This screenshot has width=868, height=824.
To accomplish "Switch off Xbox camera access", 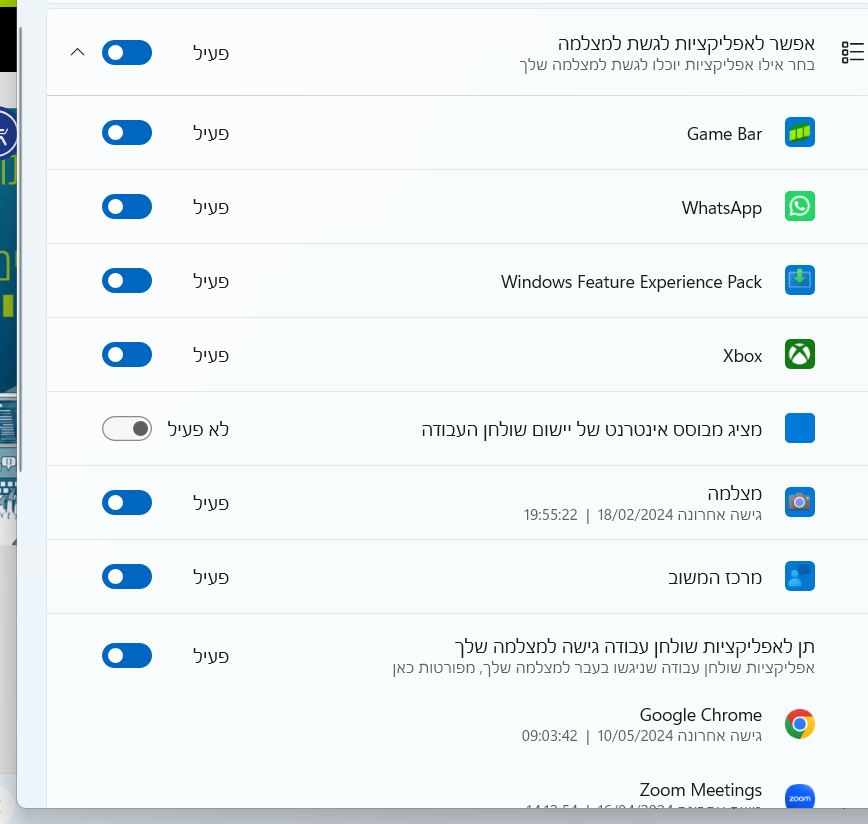I will [x=127, y=355].
